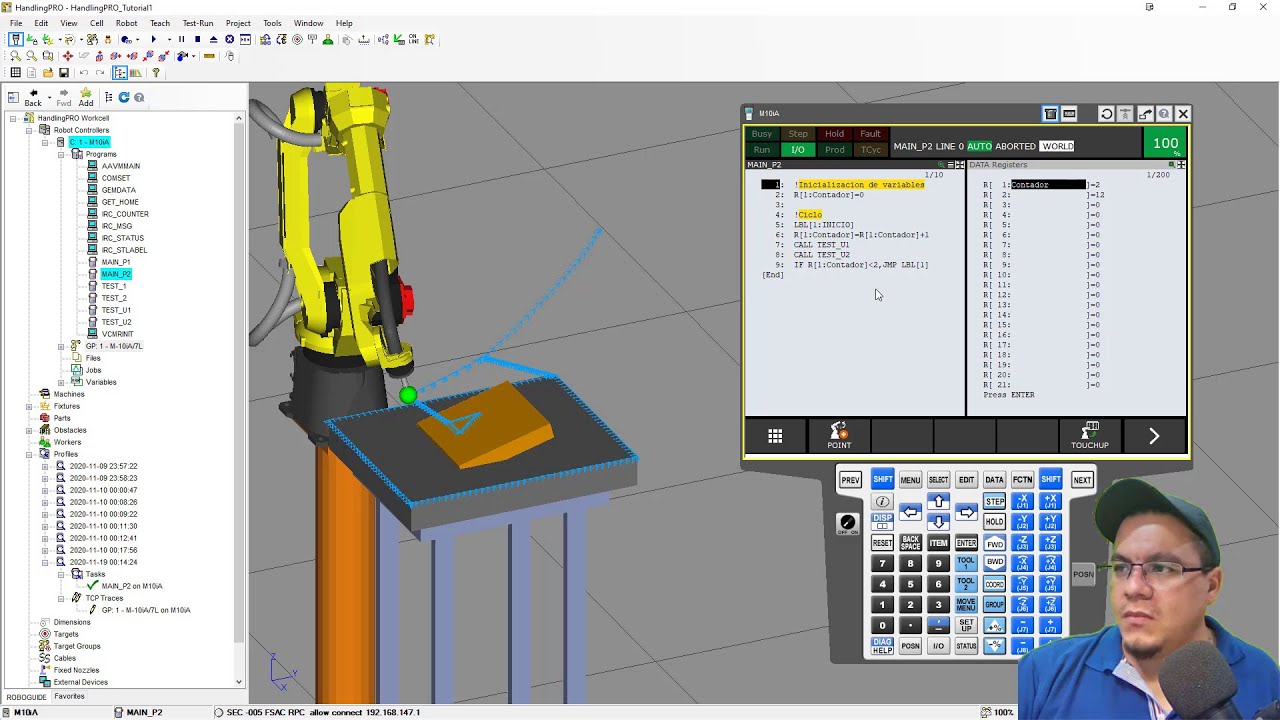1280x720 pixels.
Task: Click the +% speed override key
Action: click(x=994, y=625)
